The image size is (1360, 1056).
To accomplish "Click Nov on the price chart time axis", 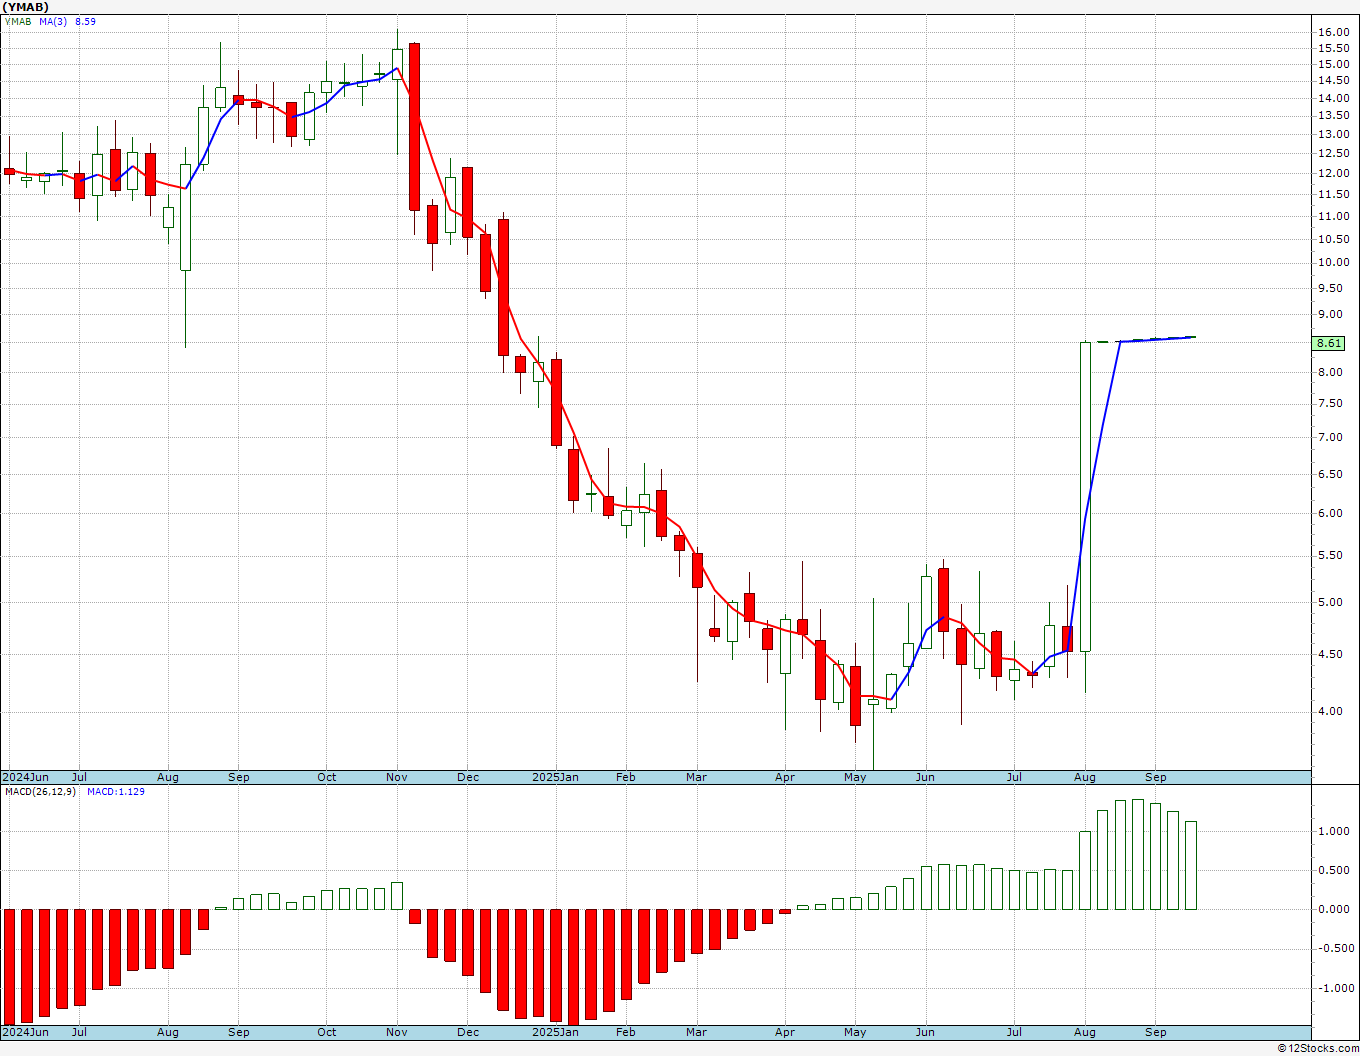I will pos(397,777).
